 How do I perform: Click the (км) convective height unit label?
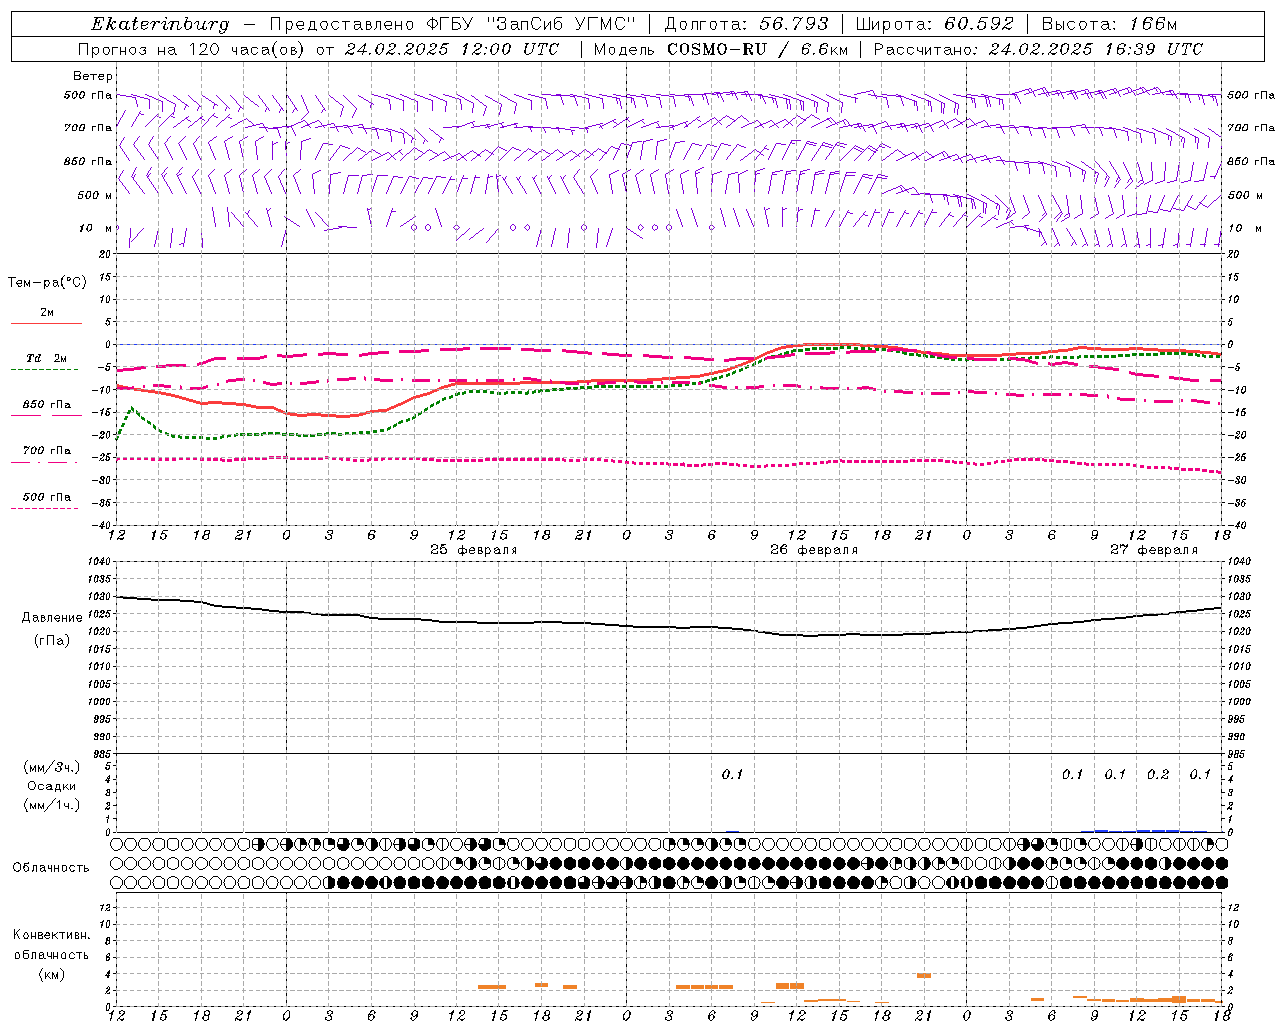[x=51, y=974]
